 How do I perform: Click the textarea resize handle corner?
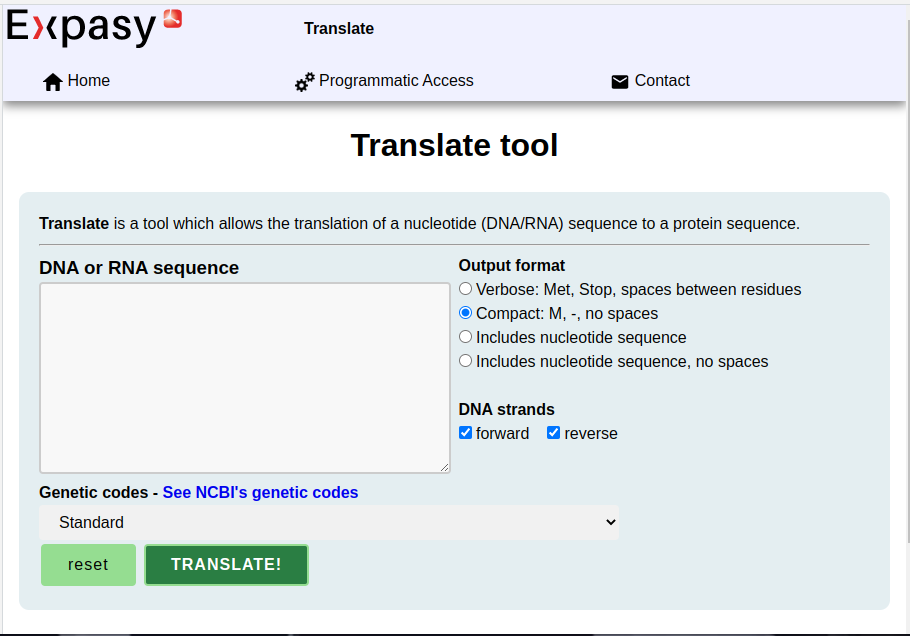pyautogui.click(x=445, y=467)
